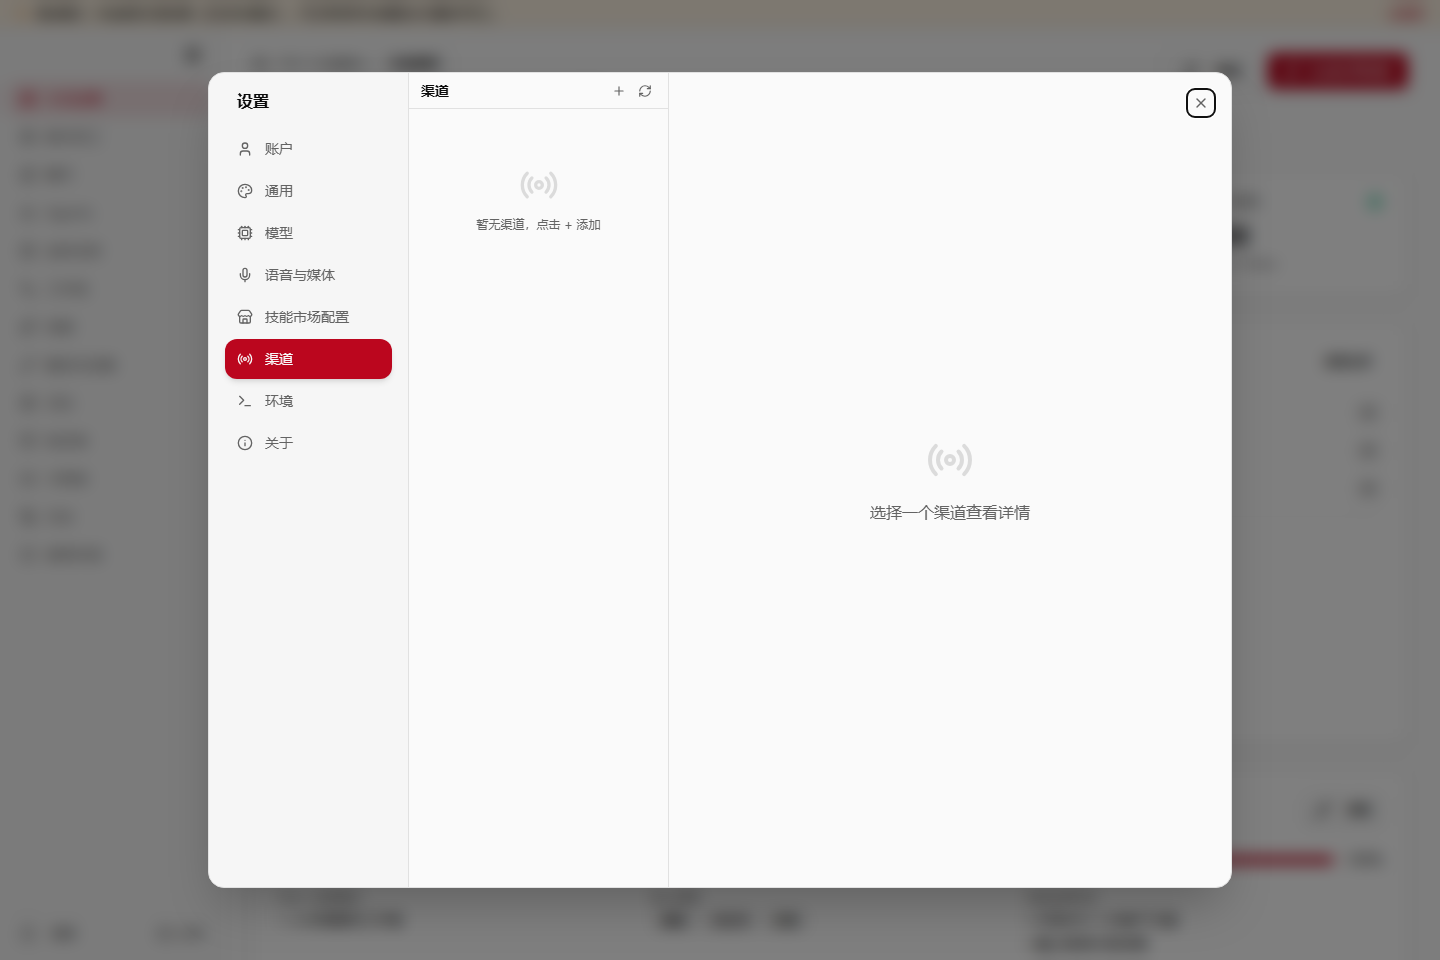Click the broadcast icon beside 渠道 in sidebar

(x=245, y=359)
